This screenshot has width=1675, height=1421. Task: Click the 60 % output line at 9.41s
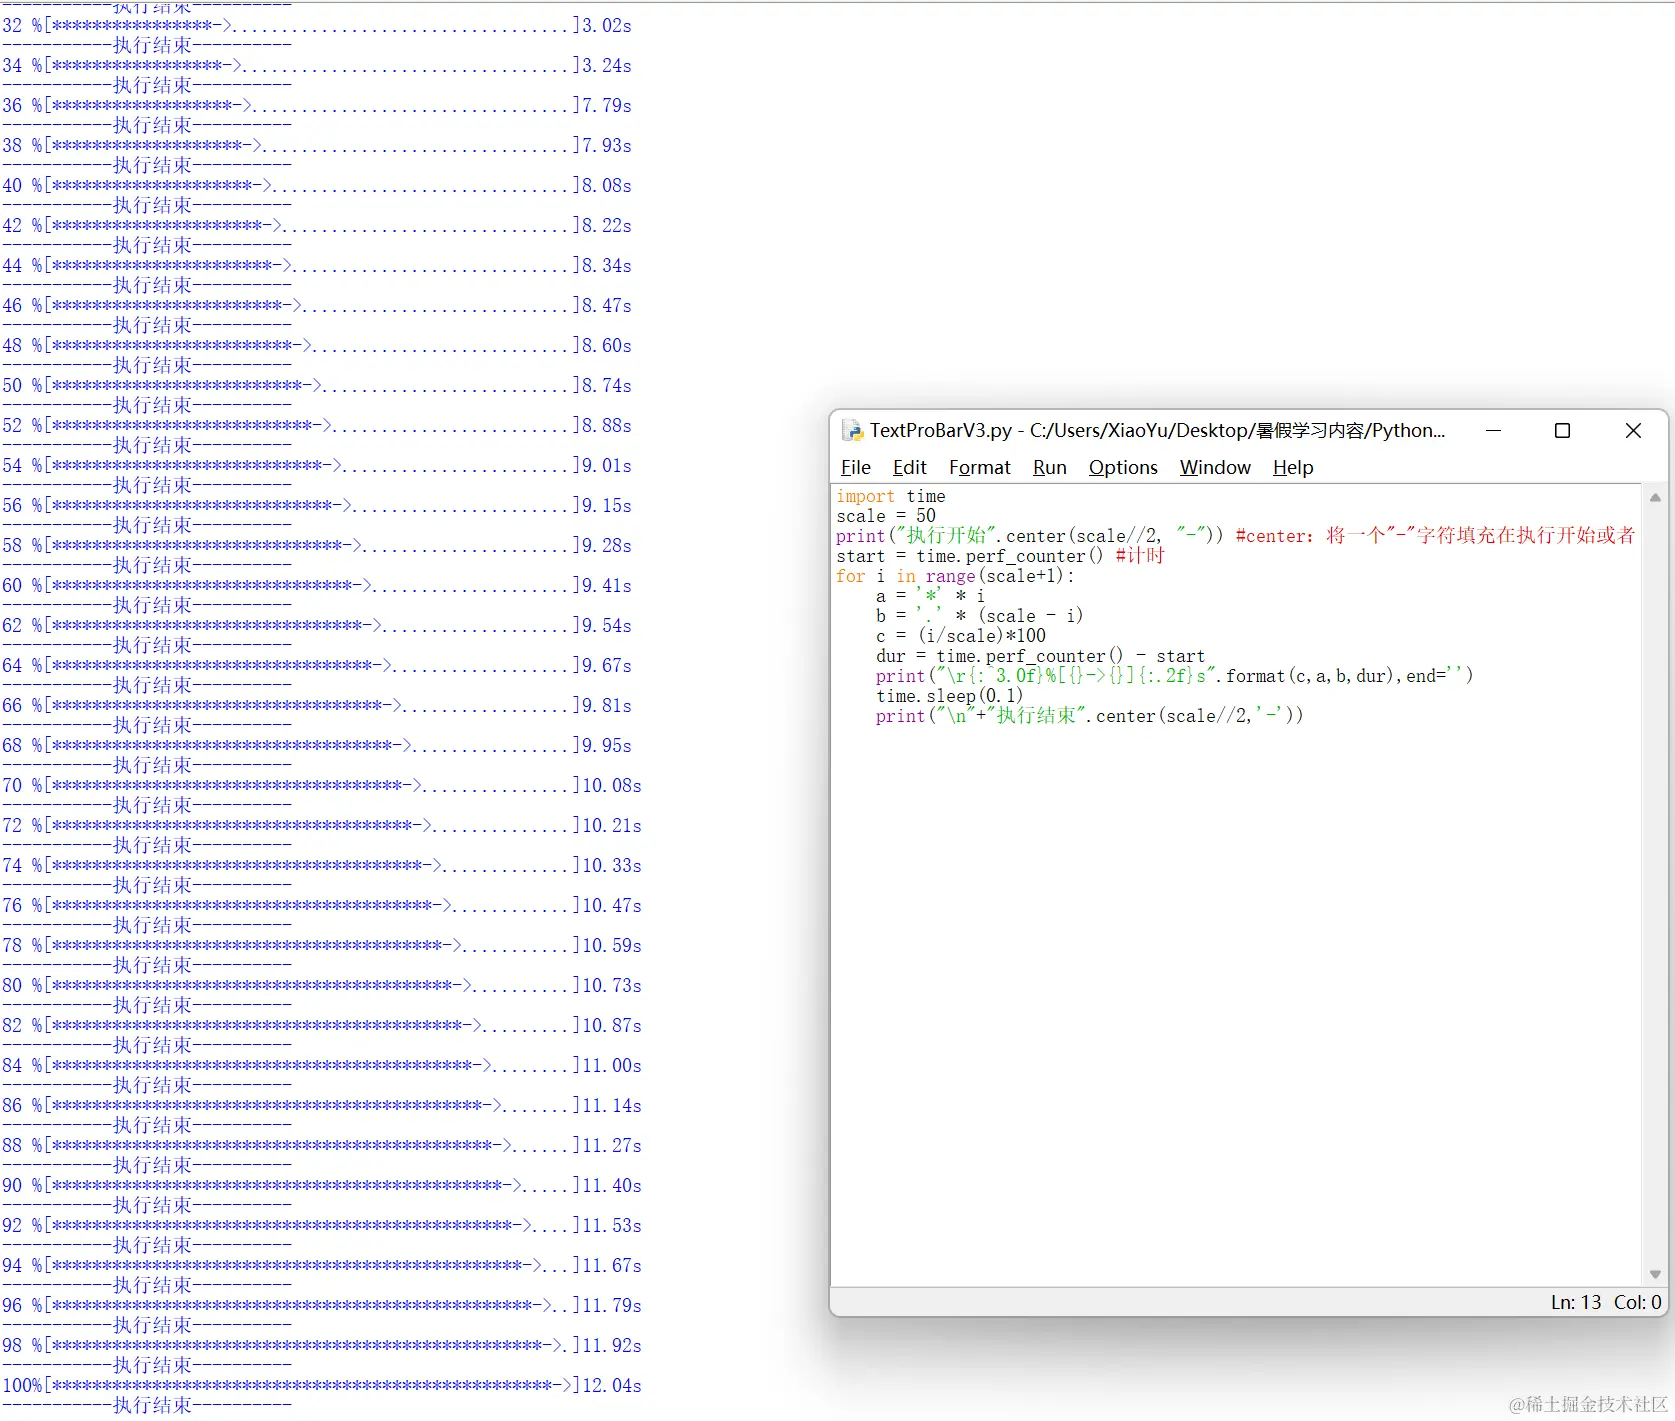coord(316,585)
